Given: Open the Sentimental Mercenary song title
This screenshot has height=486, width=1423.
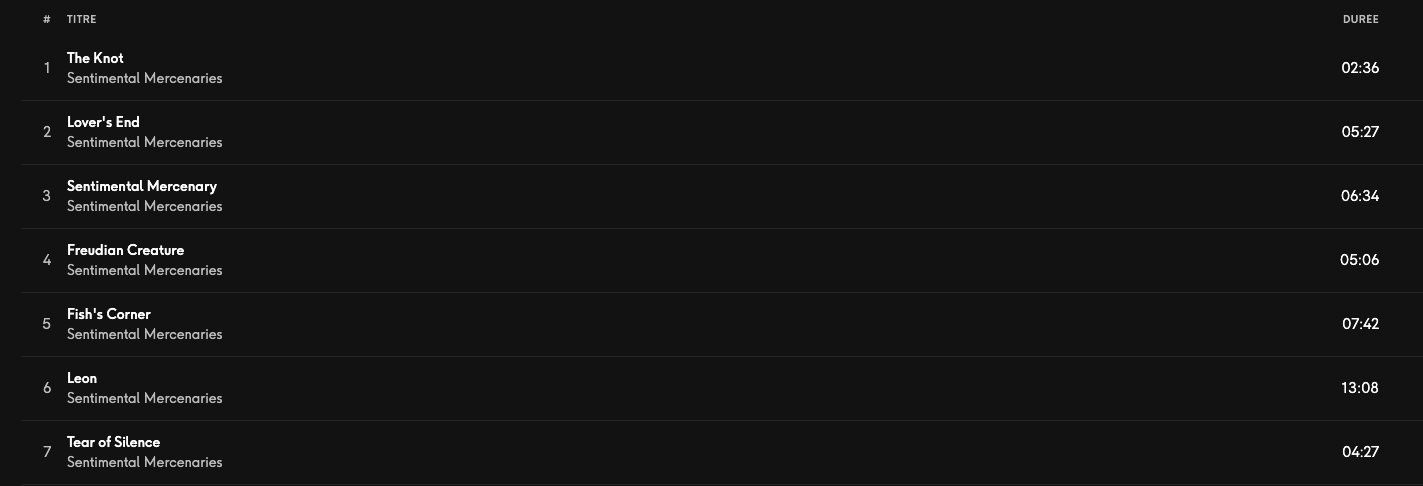Looking at the screenshot, I should [142, 186].
